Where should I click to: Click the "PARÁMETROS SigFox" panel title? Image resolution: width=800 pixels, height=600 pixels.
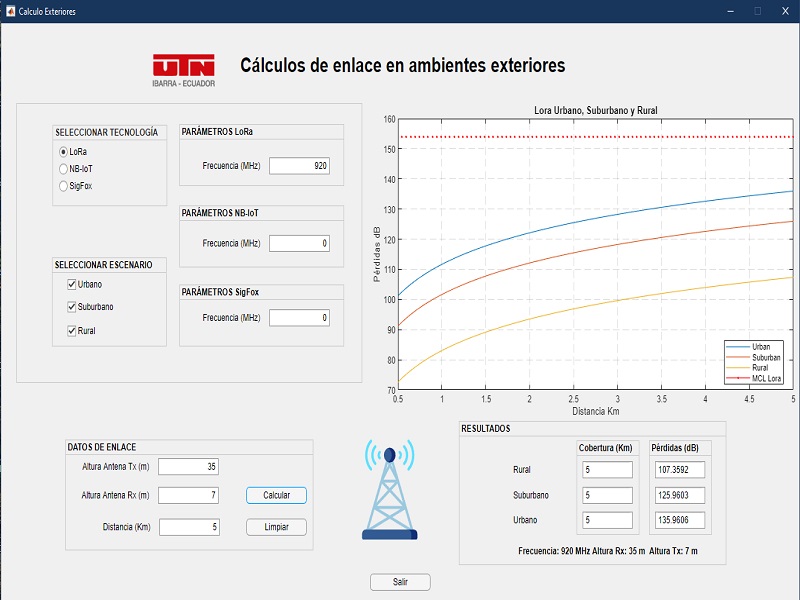pos(220,292)
